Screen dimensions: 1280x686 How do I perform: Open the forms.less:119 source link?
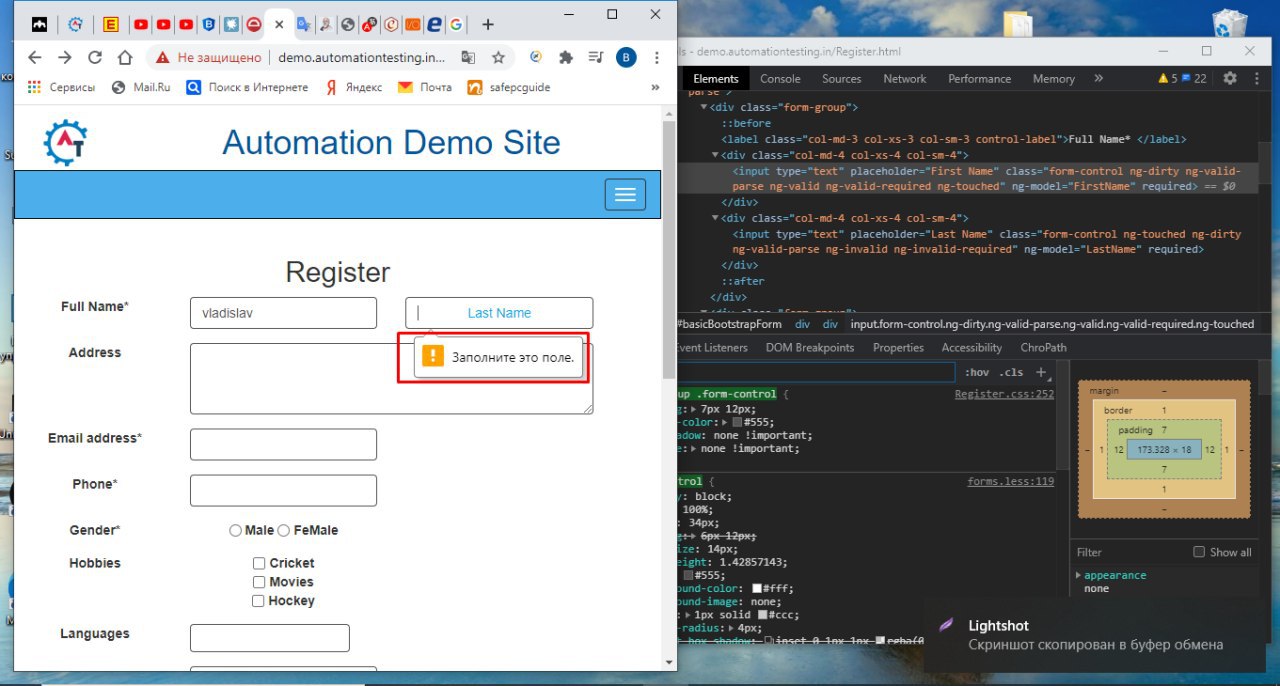[x=1011, y=482]
